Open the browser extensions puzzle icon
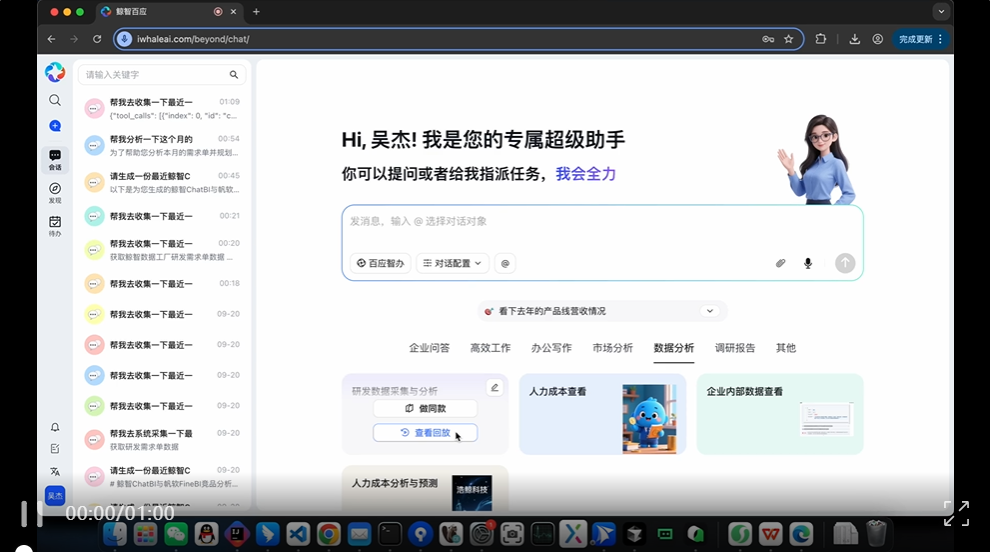 [820, 39]
